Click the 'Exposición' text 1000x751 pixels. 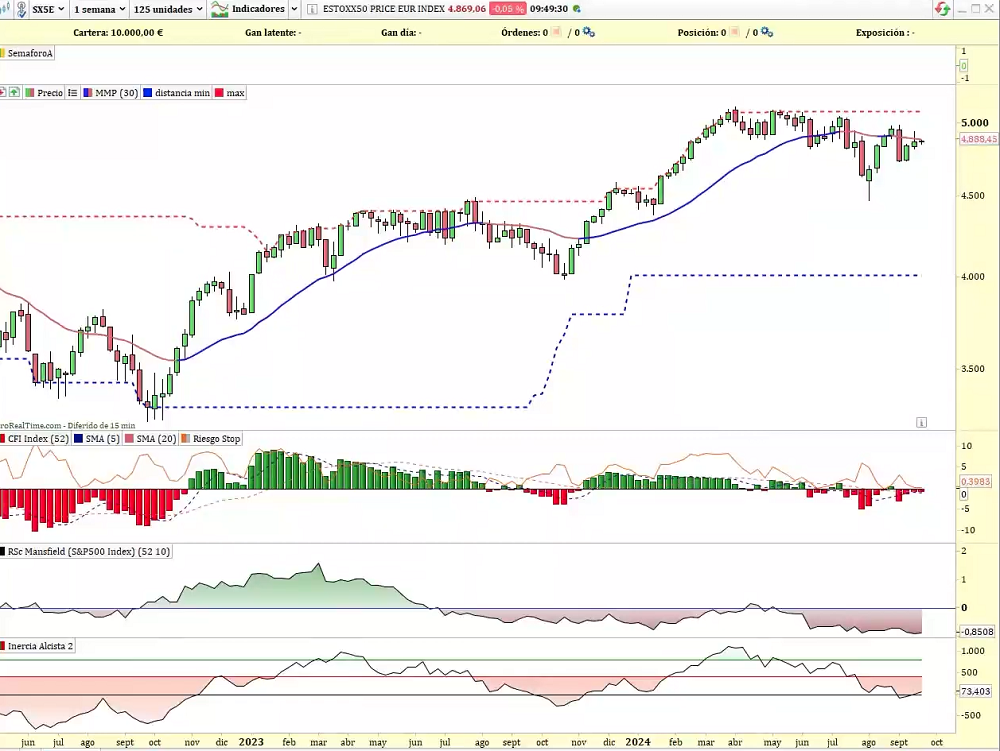pos(881,33)
